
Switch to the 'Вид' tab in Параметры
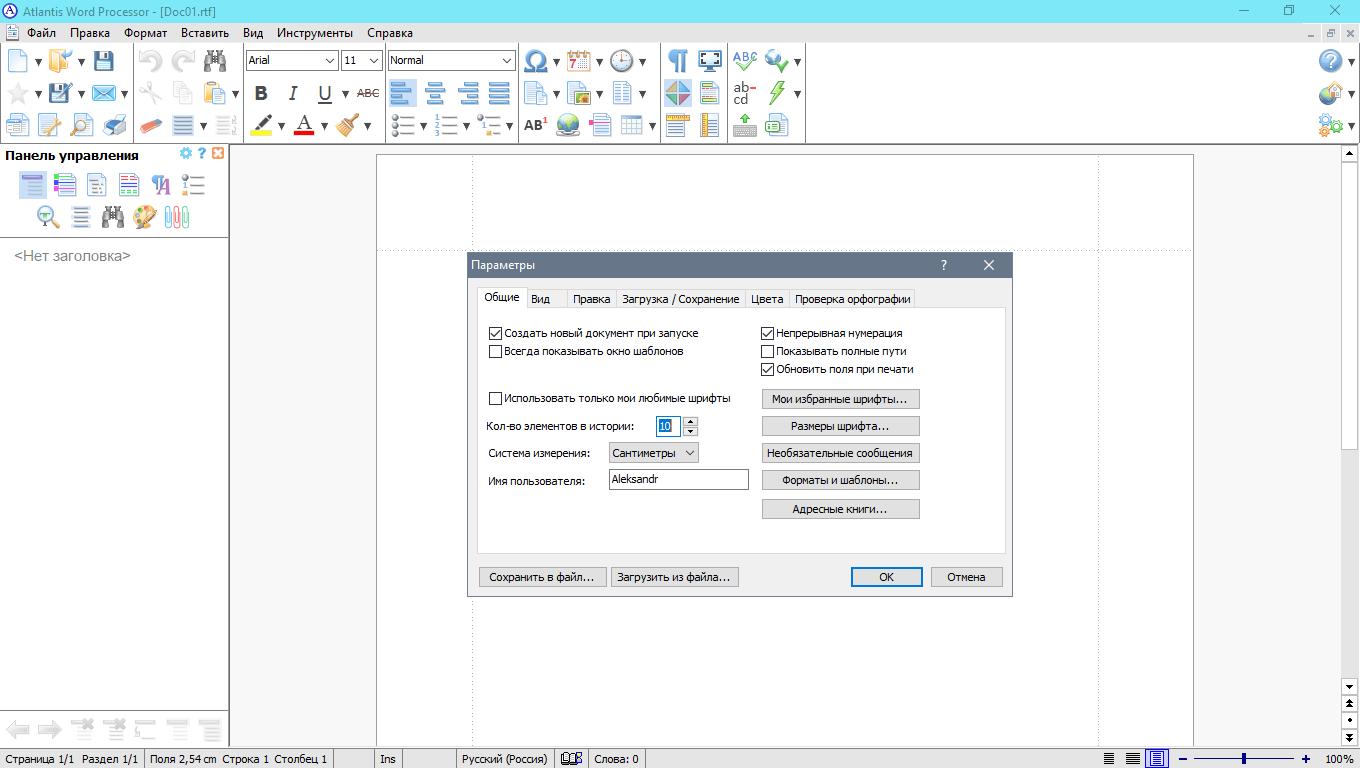(540, 299)
